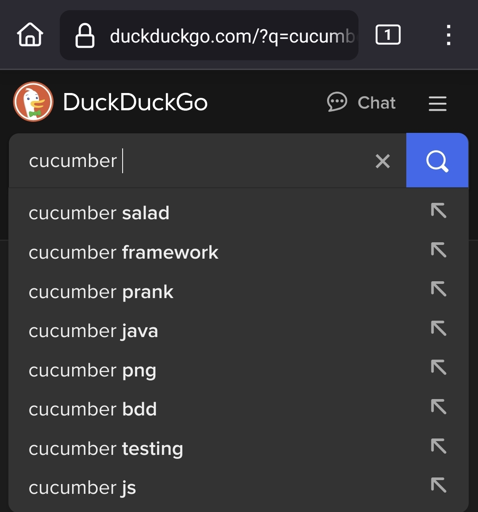Submit search with the blue magnifier button
The image size is (478, 512).
click(x=437, y=160)
